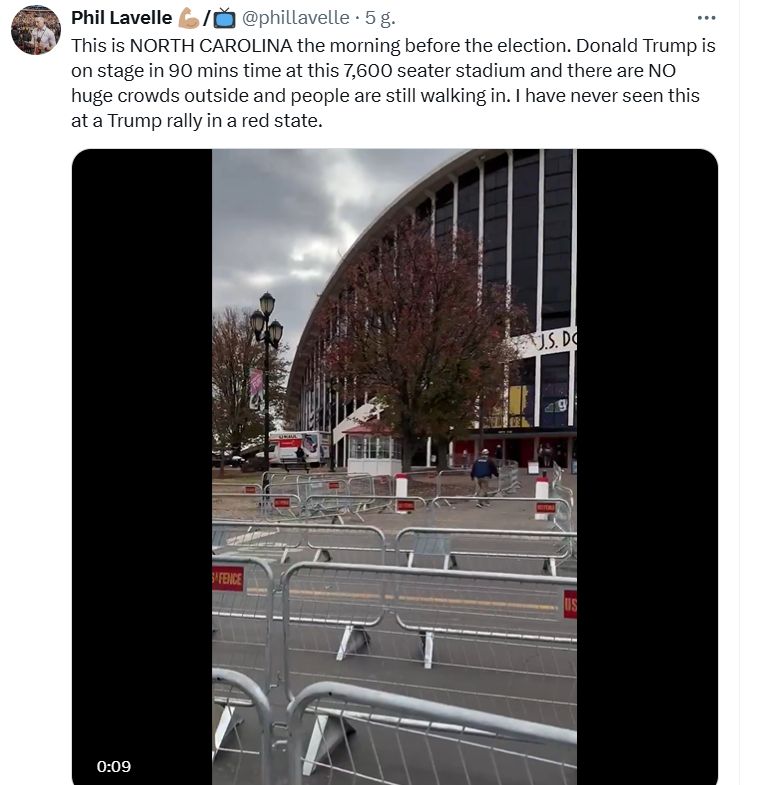Click the flexed bicep emoji in name
This screenshot has height=785, width=758.
188,18
